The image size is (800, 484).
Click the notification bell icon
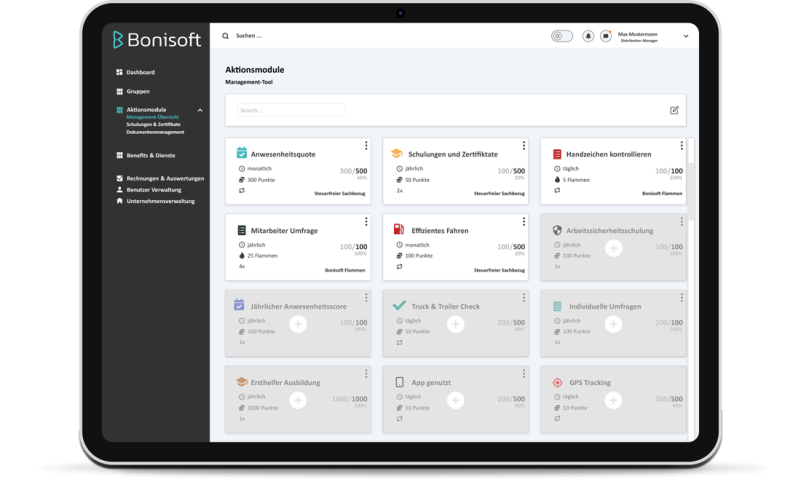pos(588,36)
